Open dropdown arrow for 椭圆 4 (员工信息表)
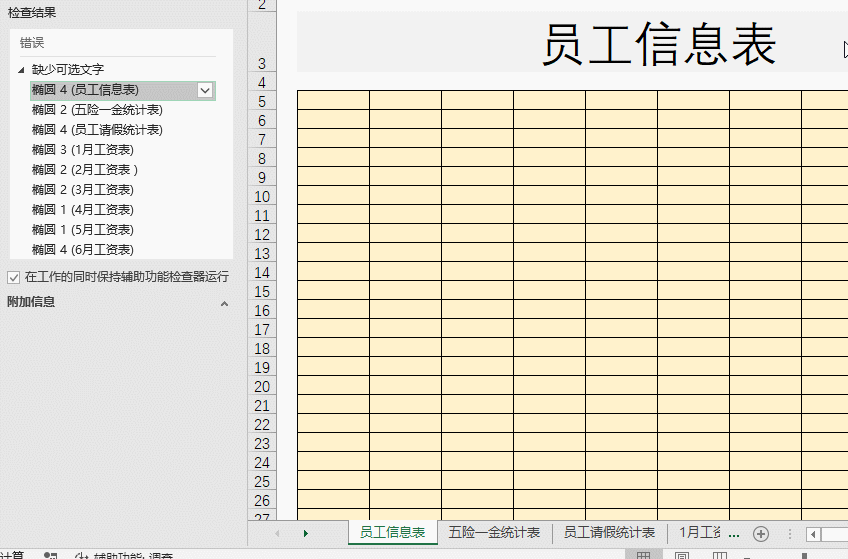Screen dimensions: 848x559 coord(205,91)
